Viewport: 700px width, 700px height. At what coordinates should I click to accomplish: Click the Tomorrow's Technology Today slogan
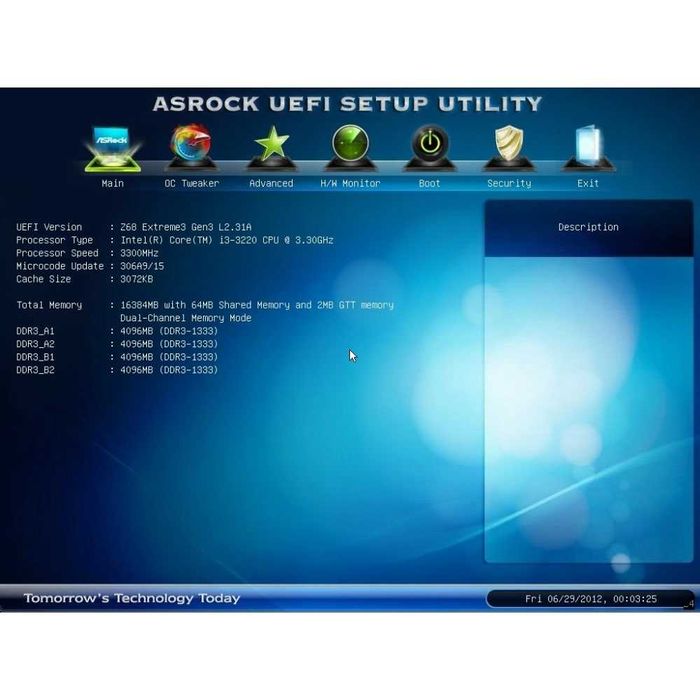132,598
